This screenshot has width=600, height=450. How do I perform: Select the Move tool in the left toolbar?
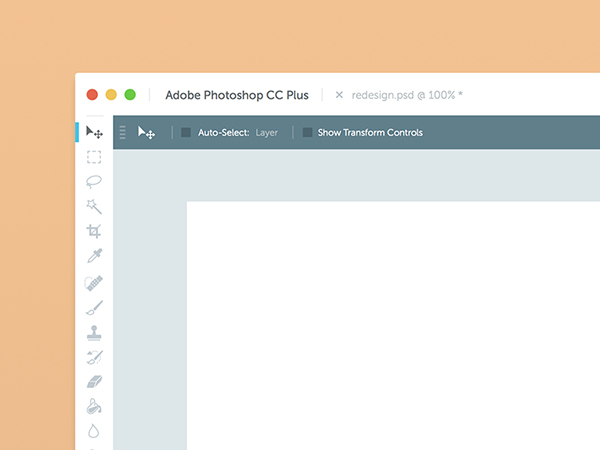(94, 132)
